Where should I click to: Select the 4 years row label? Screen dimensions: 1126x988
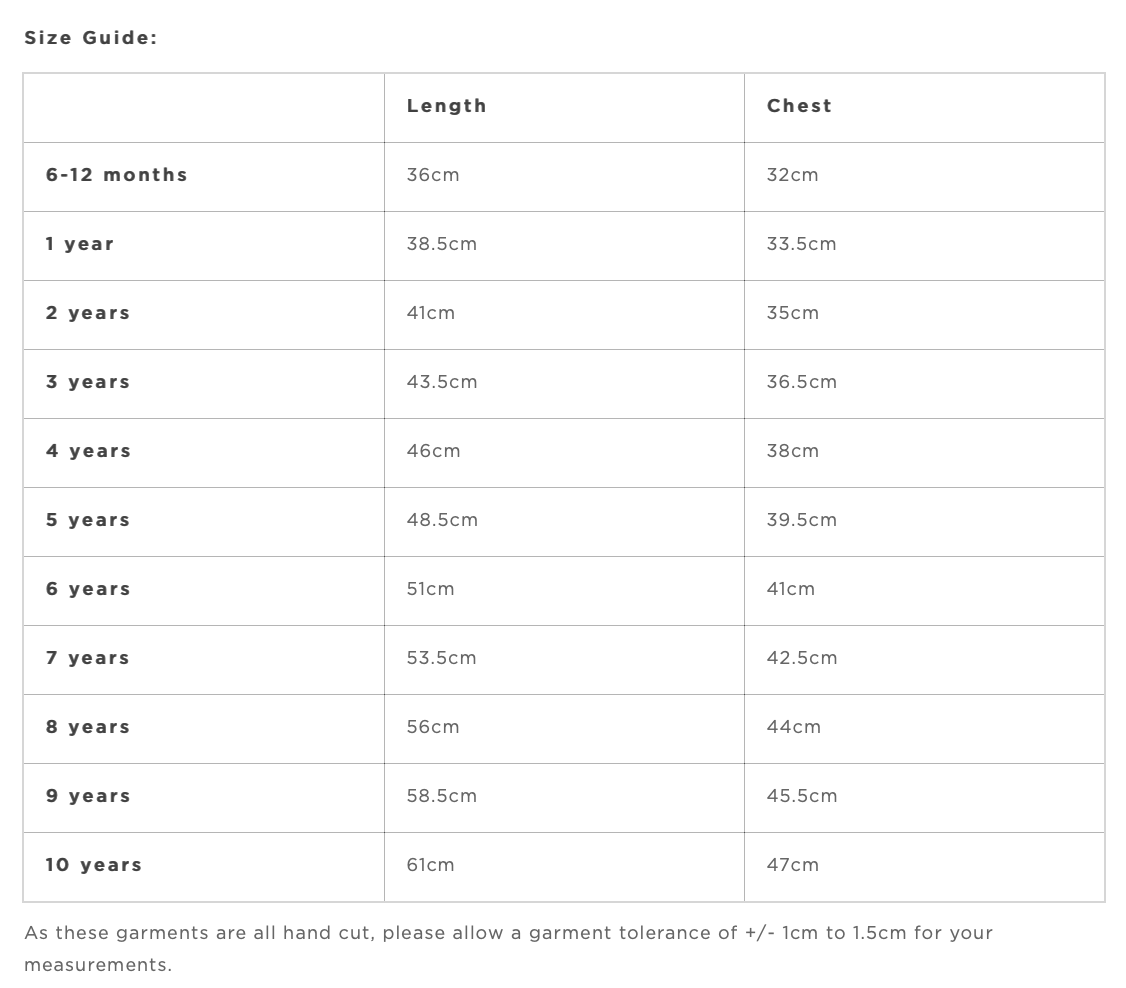[x=88, y=451]
